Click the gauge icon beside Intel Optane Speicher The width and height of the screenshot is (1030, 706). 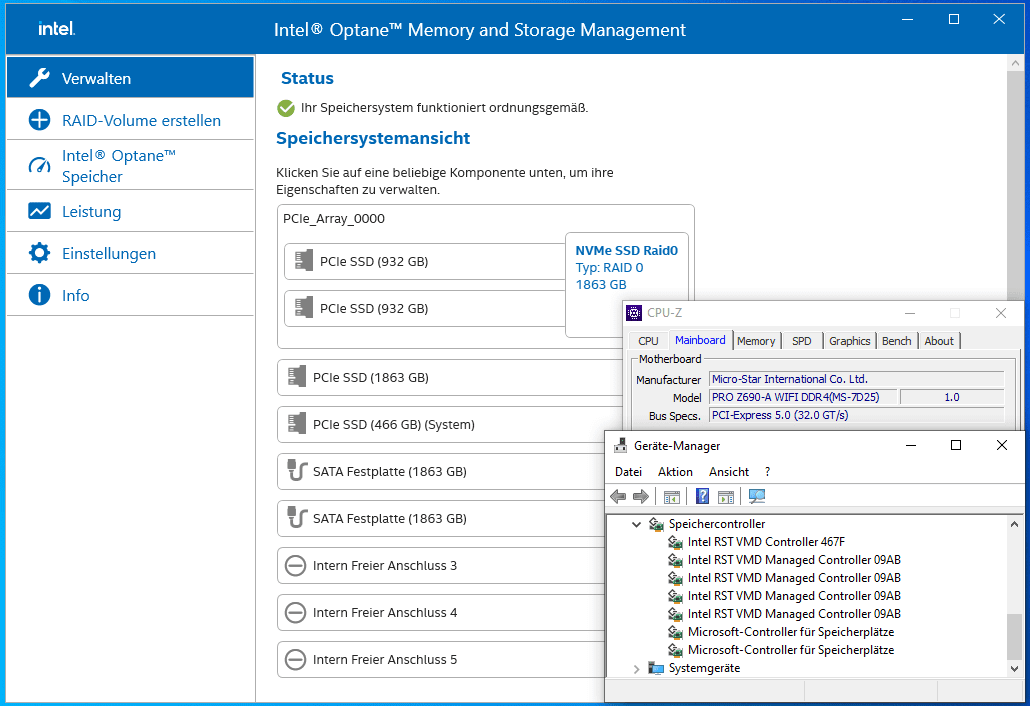click(x=39, y=165)
